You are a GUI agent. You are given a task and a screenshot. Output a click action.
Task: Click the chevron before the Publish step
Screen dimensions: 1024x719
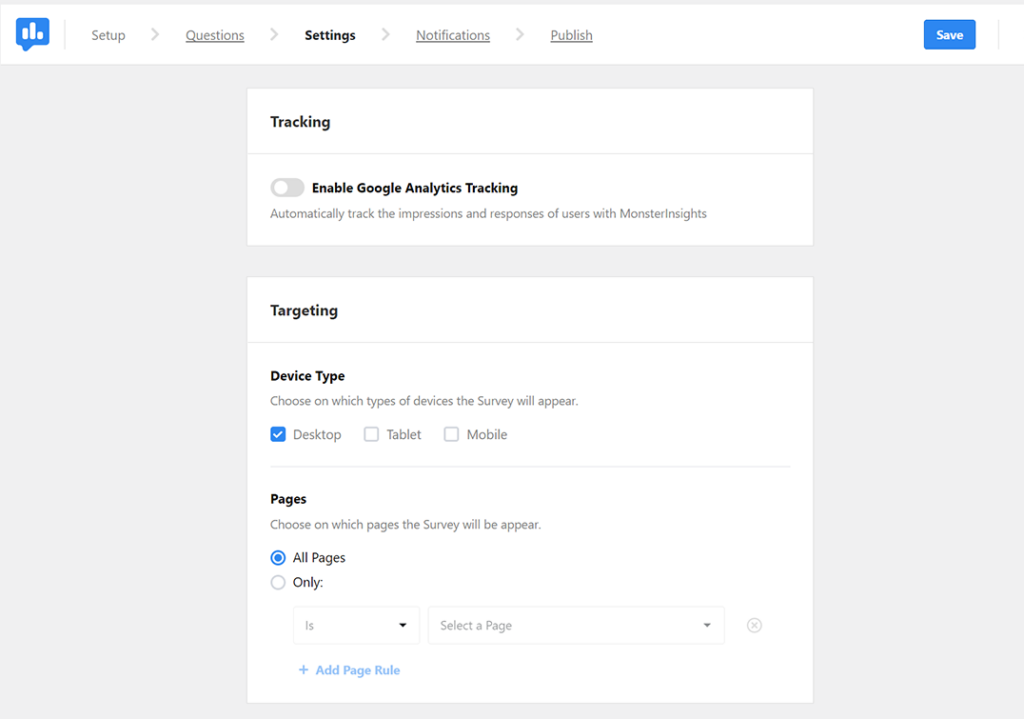coord(520,34)
